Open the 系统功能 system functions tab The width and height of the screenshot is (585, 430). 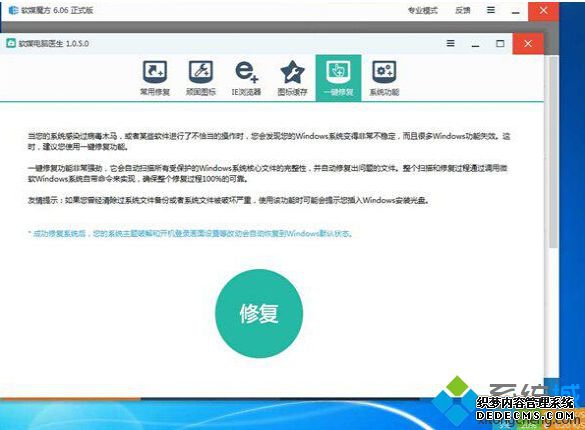pos(384,78)
